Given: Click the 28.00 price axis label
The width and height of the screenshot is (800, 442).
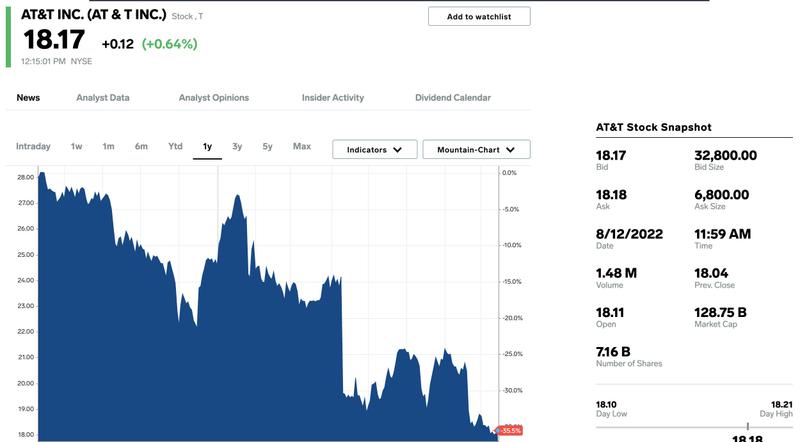Looking at the screenshot, I should [26, 178].
